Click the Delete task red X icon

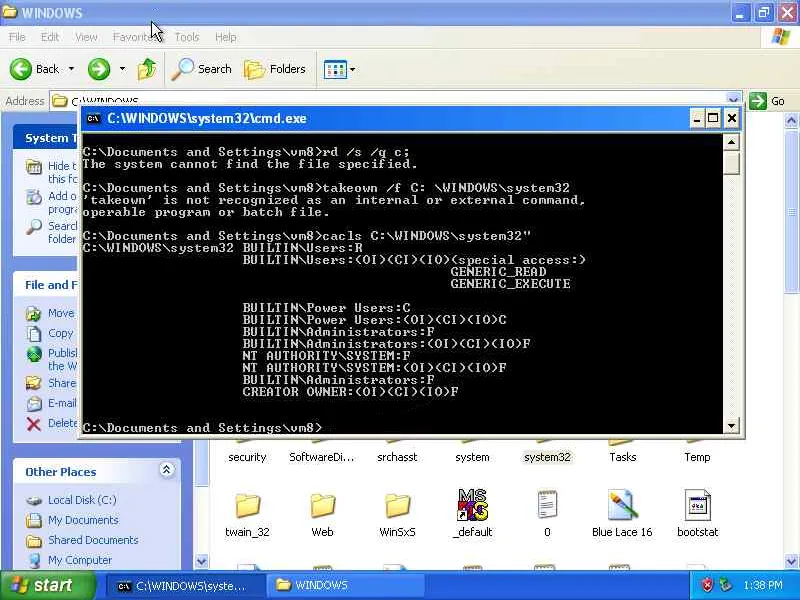click(x=34, y=424)
